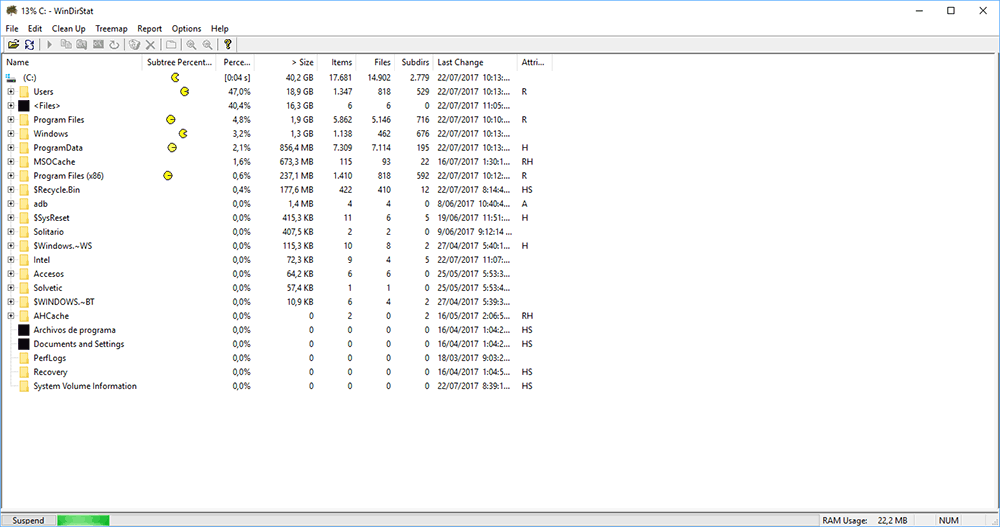Viewport: 1000px width, 527px height.
Task: Click the yellow Help question mark icon
Action: (x=228, y=44)
